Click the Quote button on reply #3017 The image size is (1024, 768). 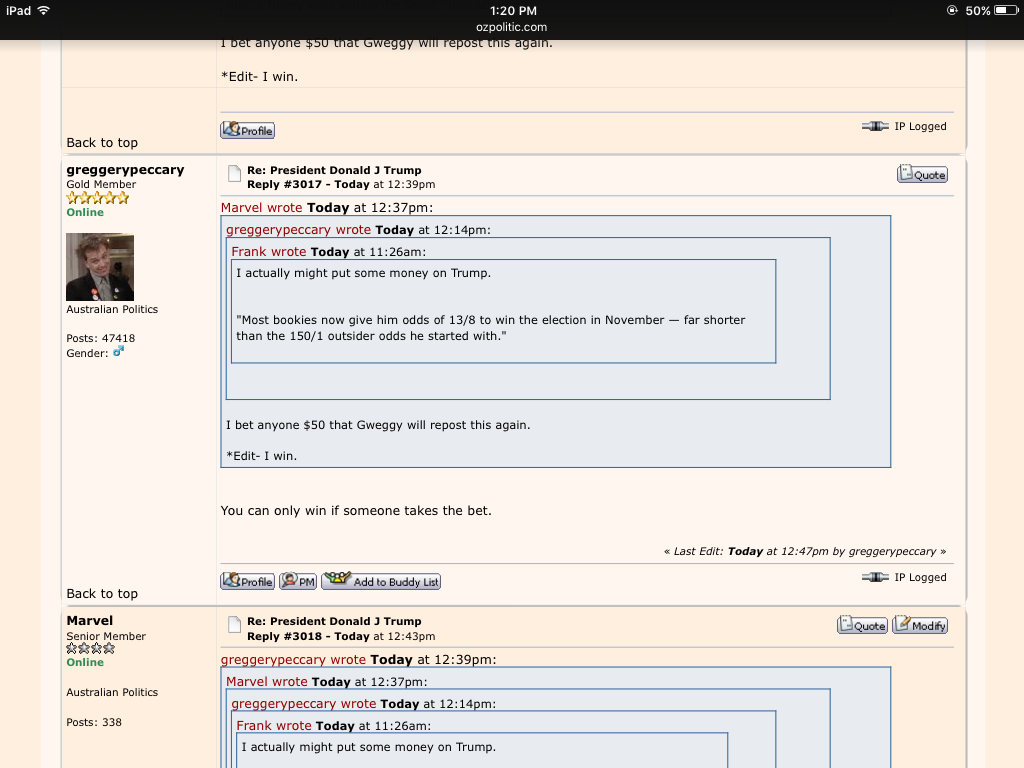[x=922, y=175]
